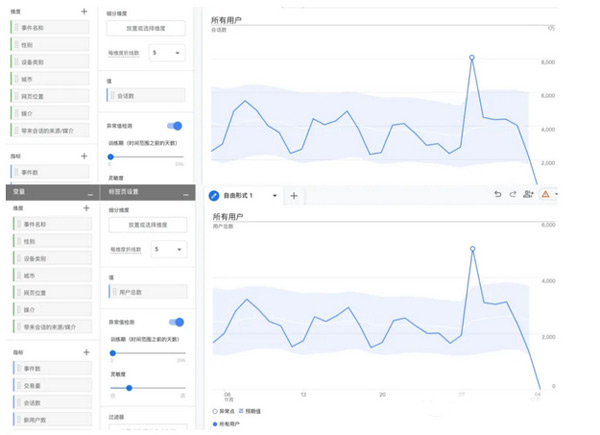
Task: Click the redo arrow icon
Action: [x=512, y=194]
